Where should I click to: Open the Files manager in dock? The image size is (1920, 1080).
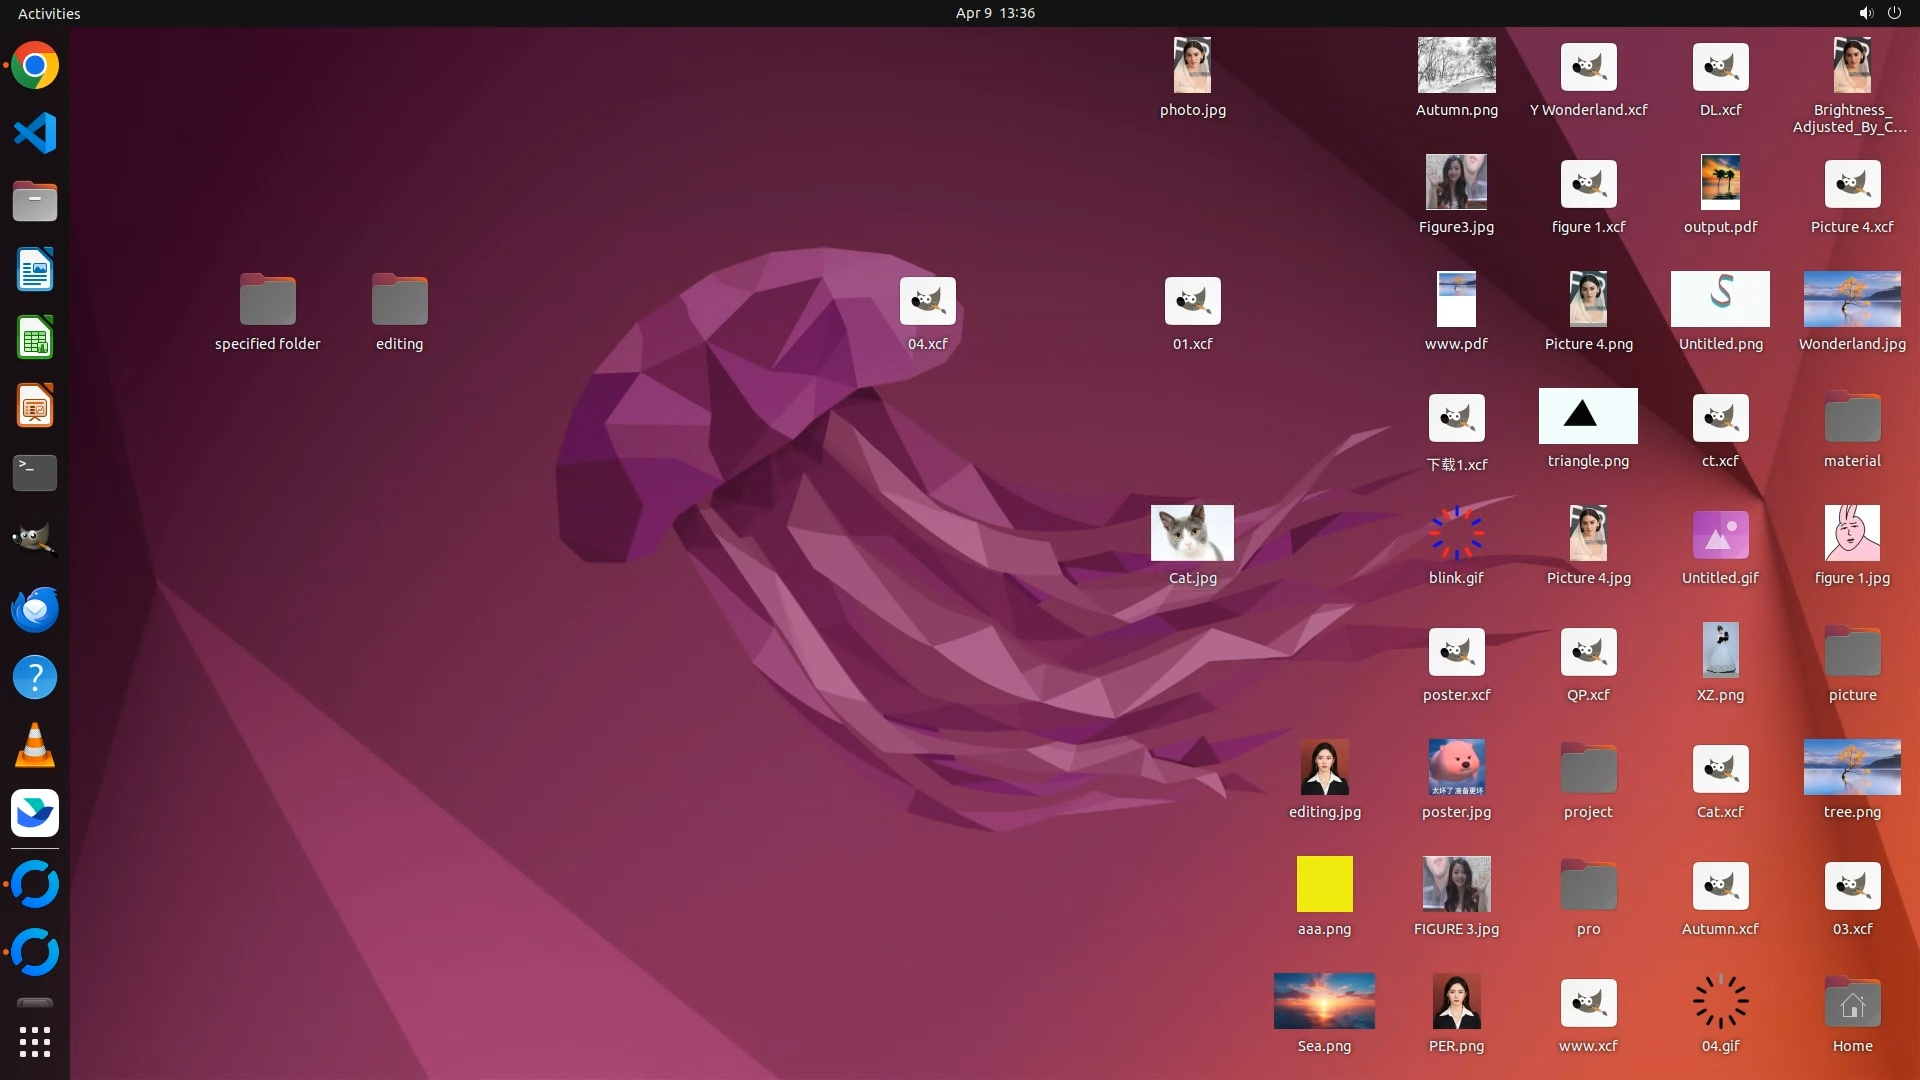(35, 201)
